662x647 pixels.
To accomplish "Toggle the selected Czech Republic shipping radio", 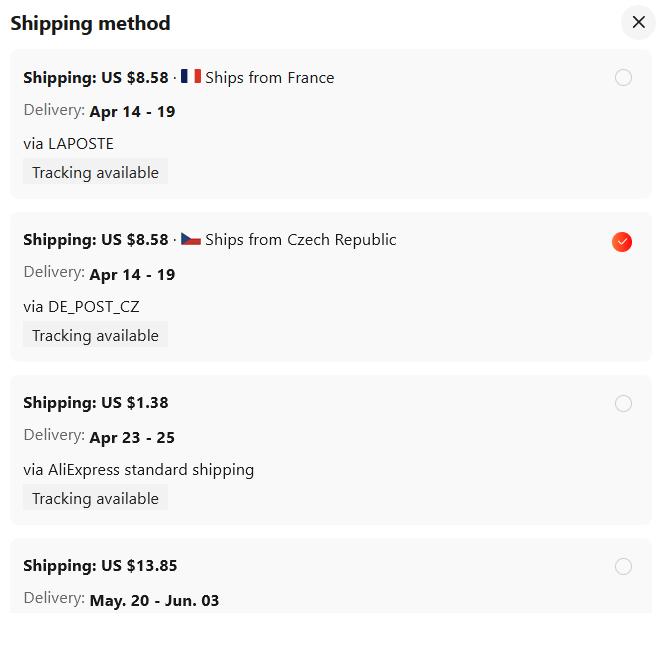I will pyautogui.click(x=622, y=242).
